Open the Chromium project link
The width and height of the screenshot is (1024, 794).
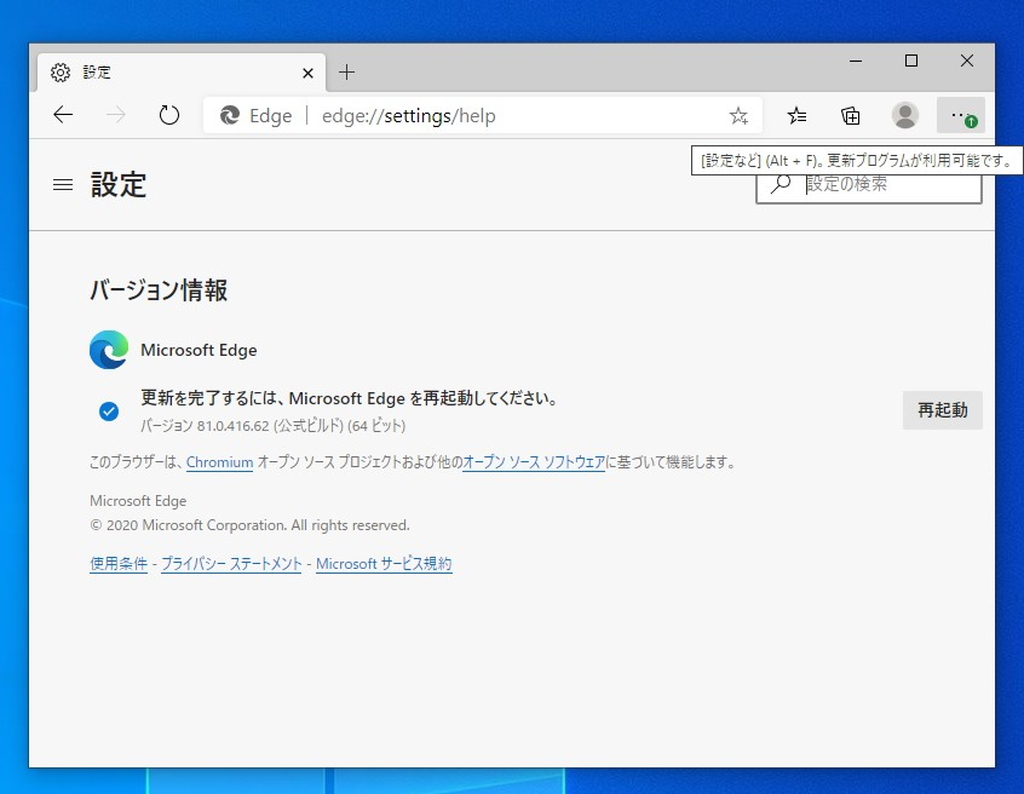click(219, 463)
